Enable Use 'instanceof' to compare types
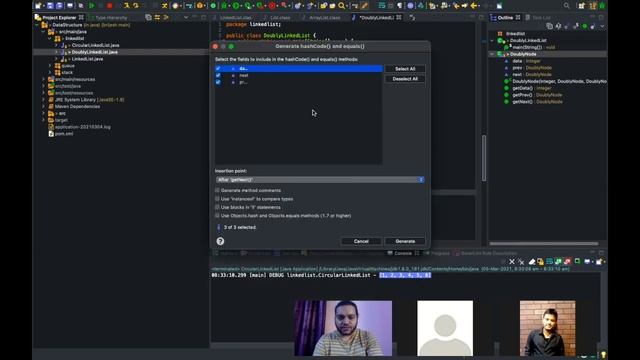Screen dimensions: 640x360 click(217, 199)
